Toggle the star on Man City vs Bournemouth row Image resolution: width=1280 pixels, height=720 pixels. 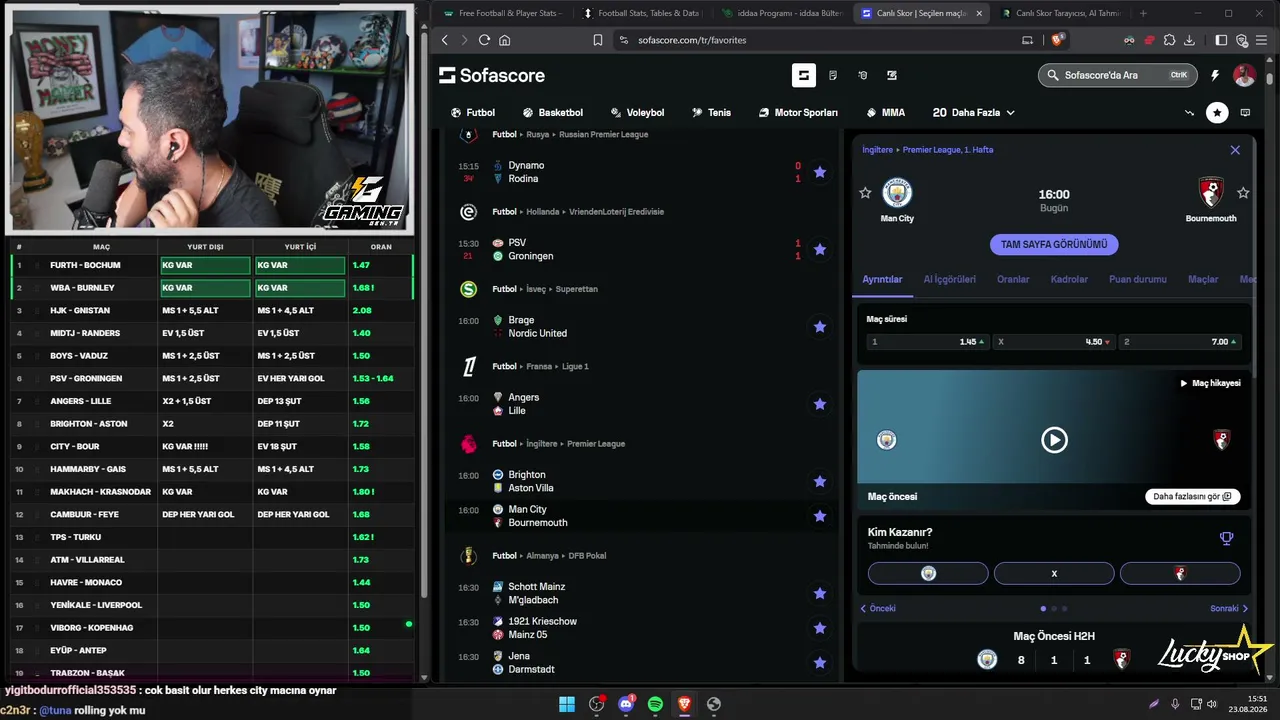pos(820,516)
